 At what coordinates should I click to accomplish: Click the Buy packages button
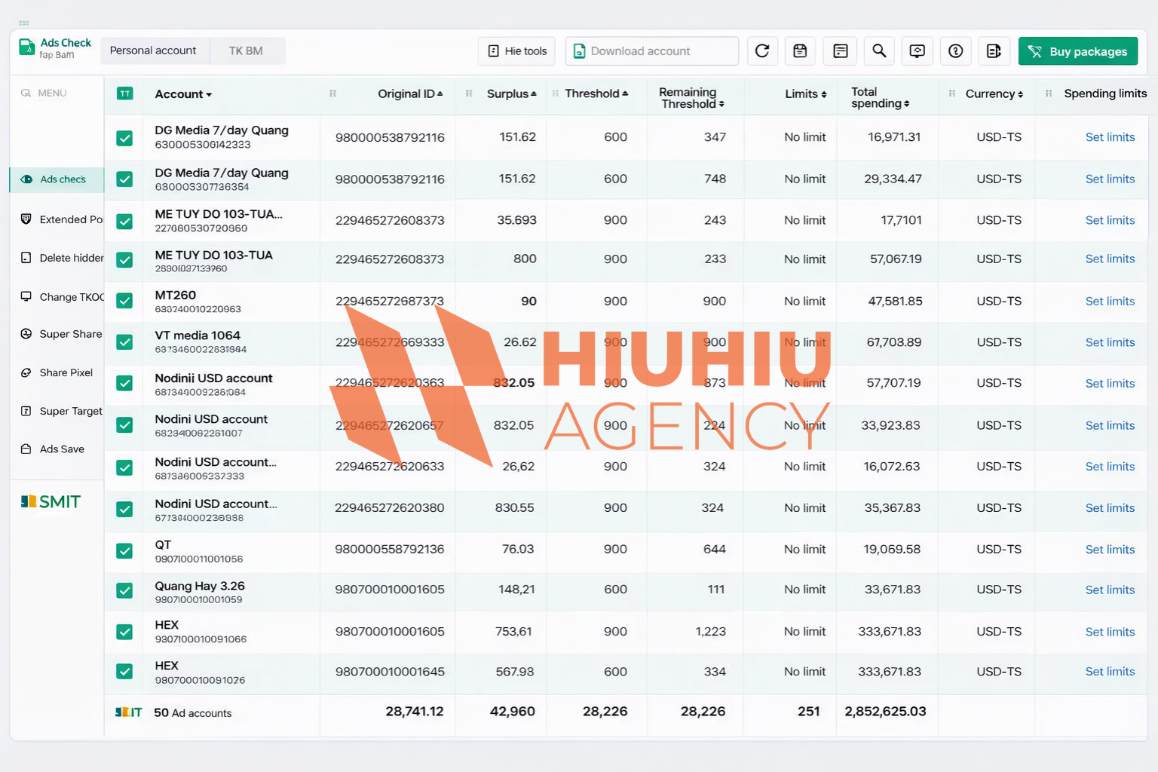(x=1078, y=51)
